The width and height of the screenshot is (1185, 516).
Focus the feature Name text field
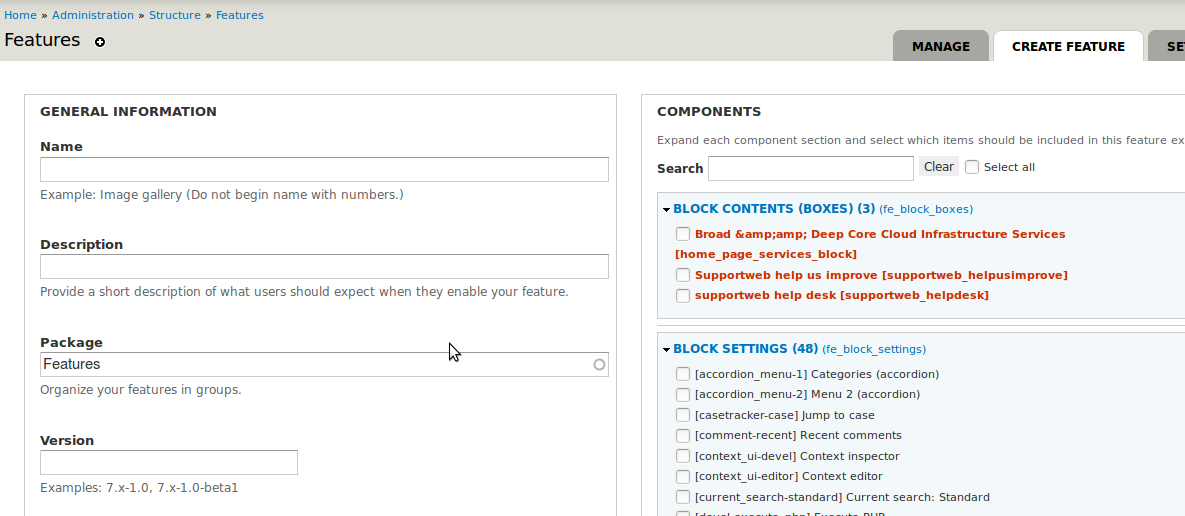click(x=324, y=169)
